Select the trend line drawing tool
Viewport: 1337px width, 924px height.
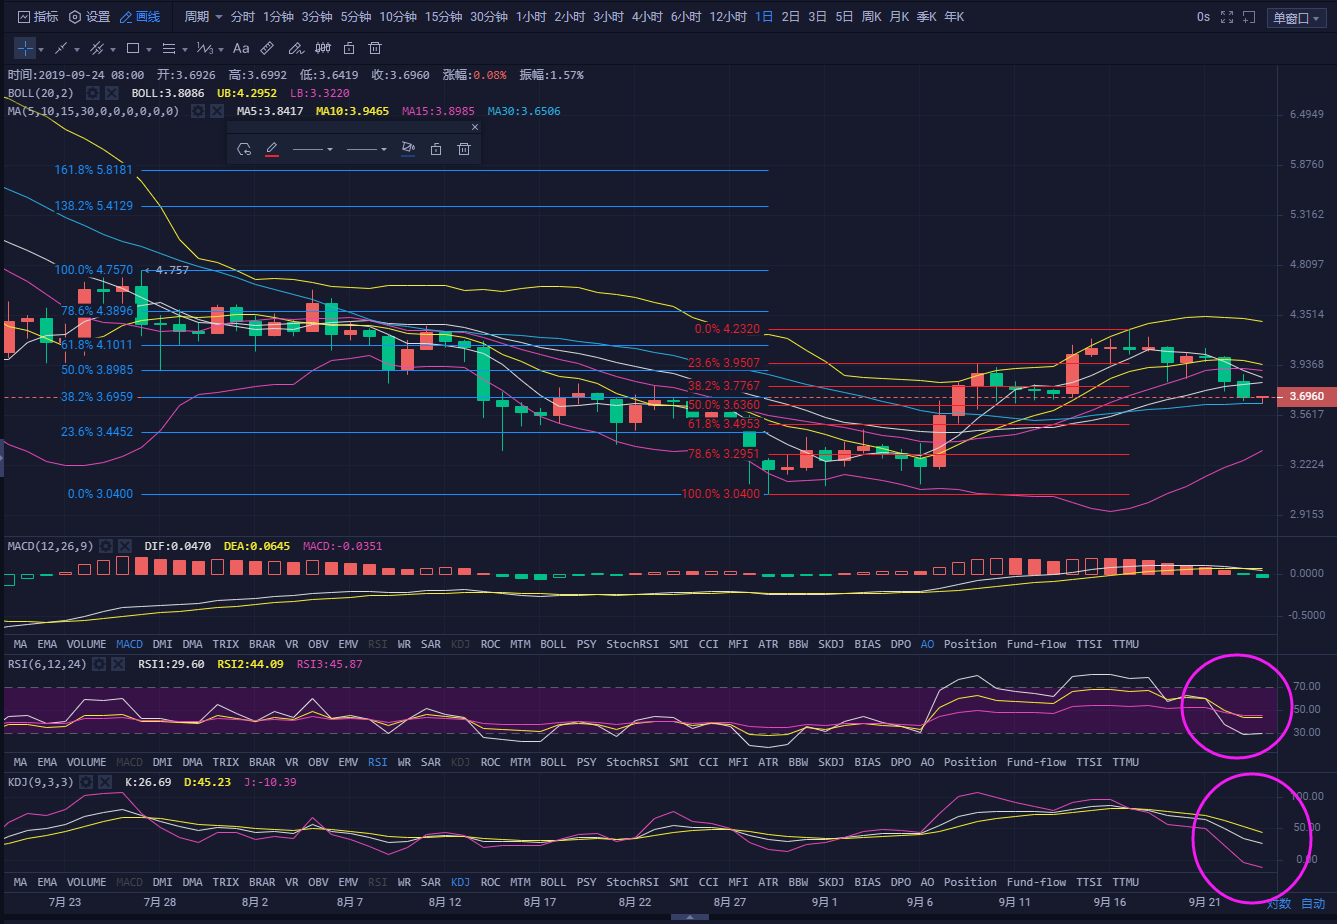[61, 48]
